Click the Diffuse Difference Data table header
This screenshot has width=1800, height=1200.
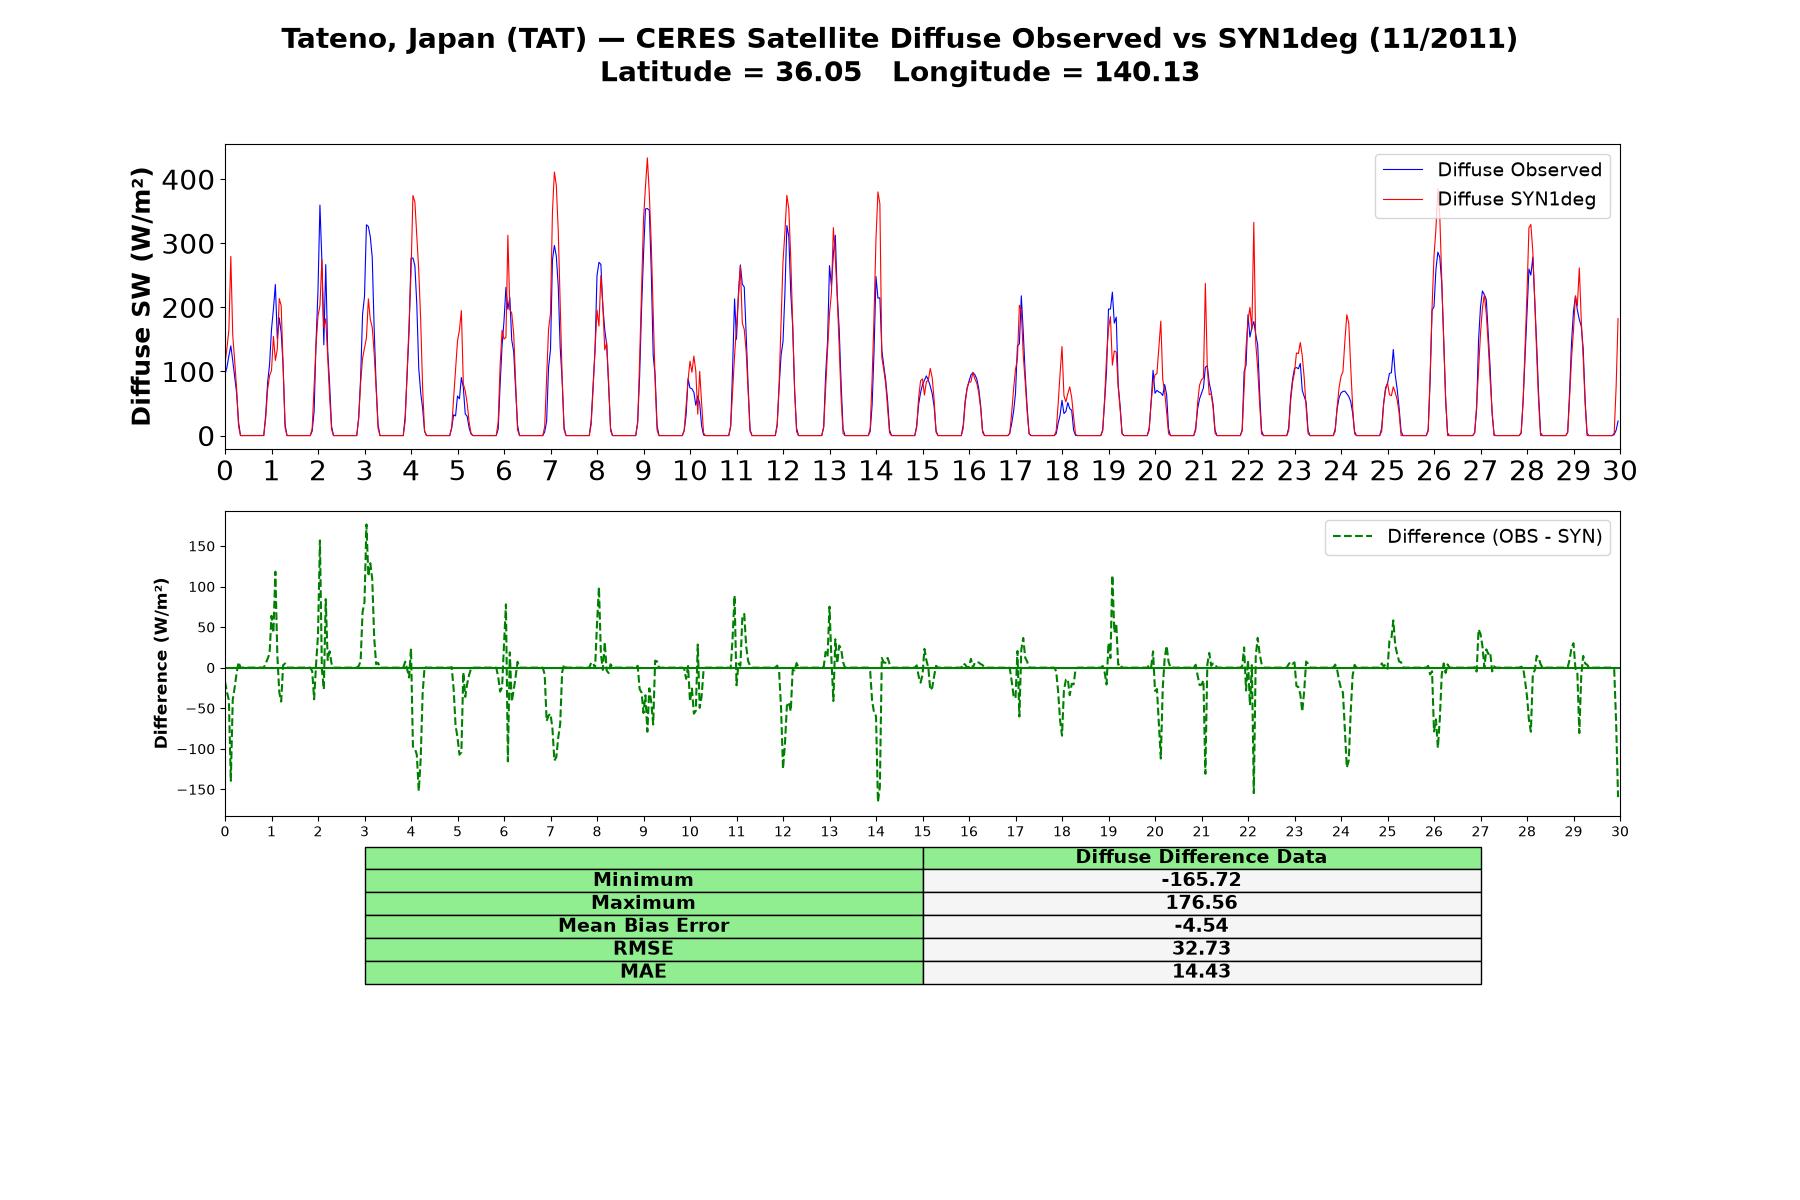[1201, 858]
